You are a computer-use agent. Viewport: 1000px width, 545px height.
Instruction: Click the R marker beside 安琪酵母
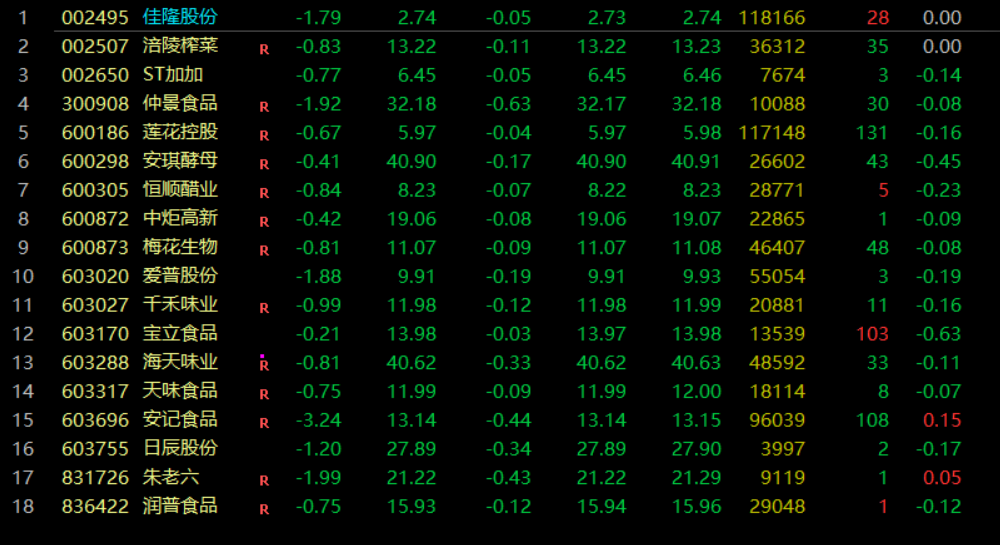pos(264,164)
